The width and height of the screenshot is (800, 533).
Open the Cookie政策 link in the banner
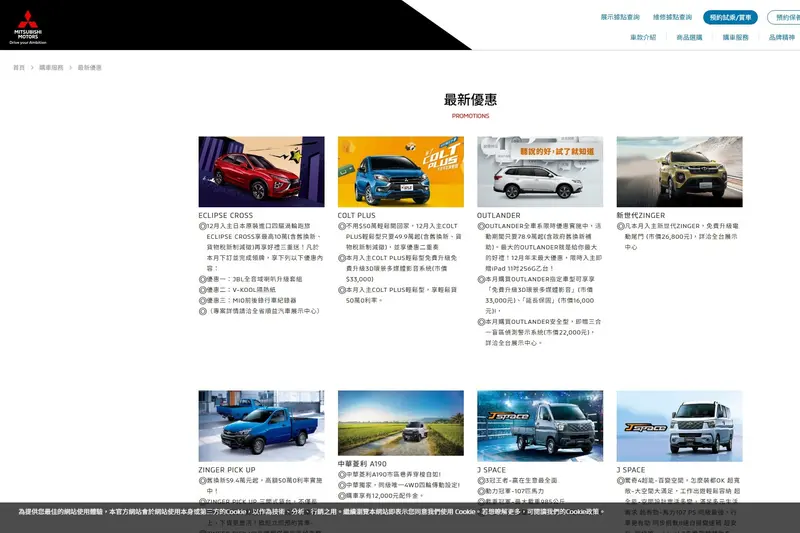[x=585, y=512]
